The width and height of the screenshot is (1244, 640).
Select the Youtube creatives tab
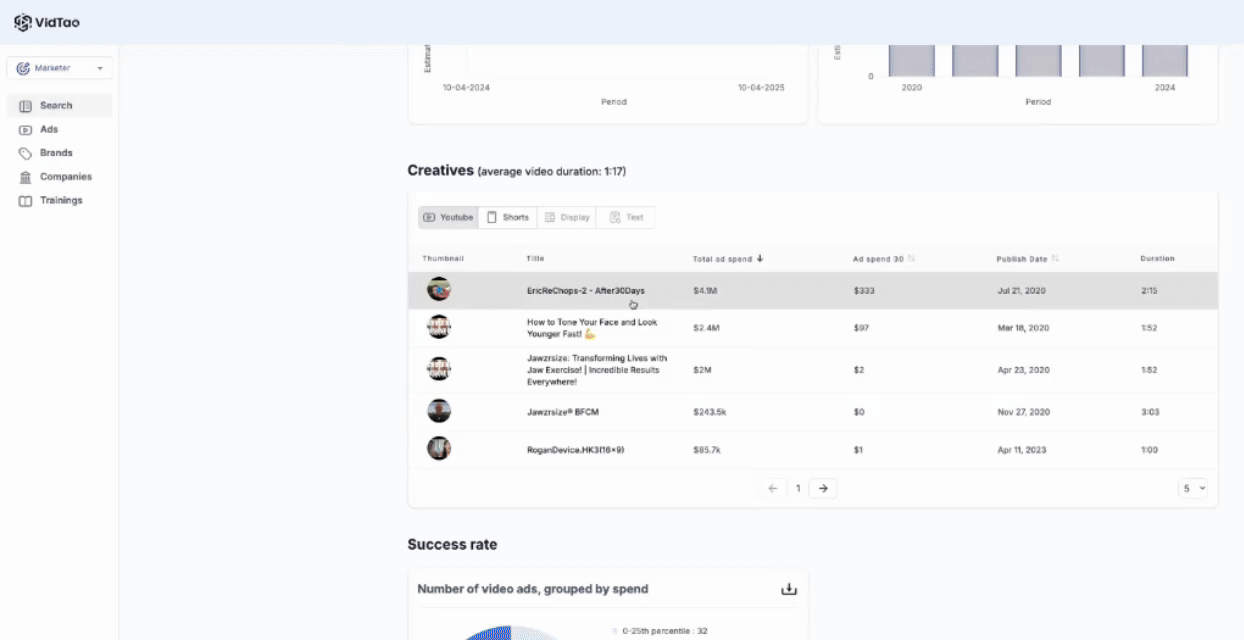tap(448, 217)
